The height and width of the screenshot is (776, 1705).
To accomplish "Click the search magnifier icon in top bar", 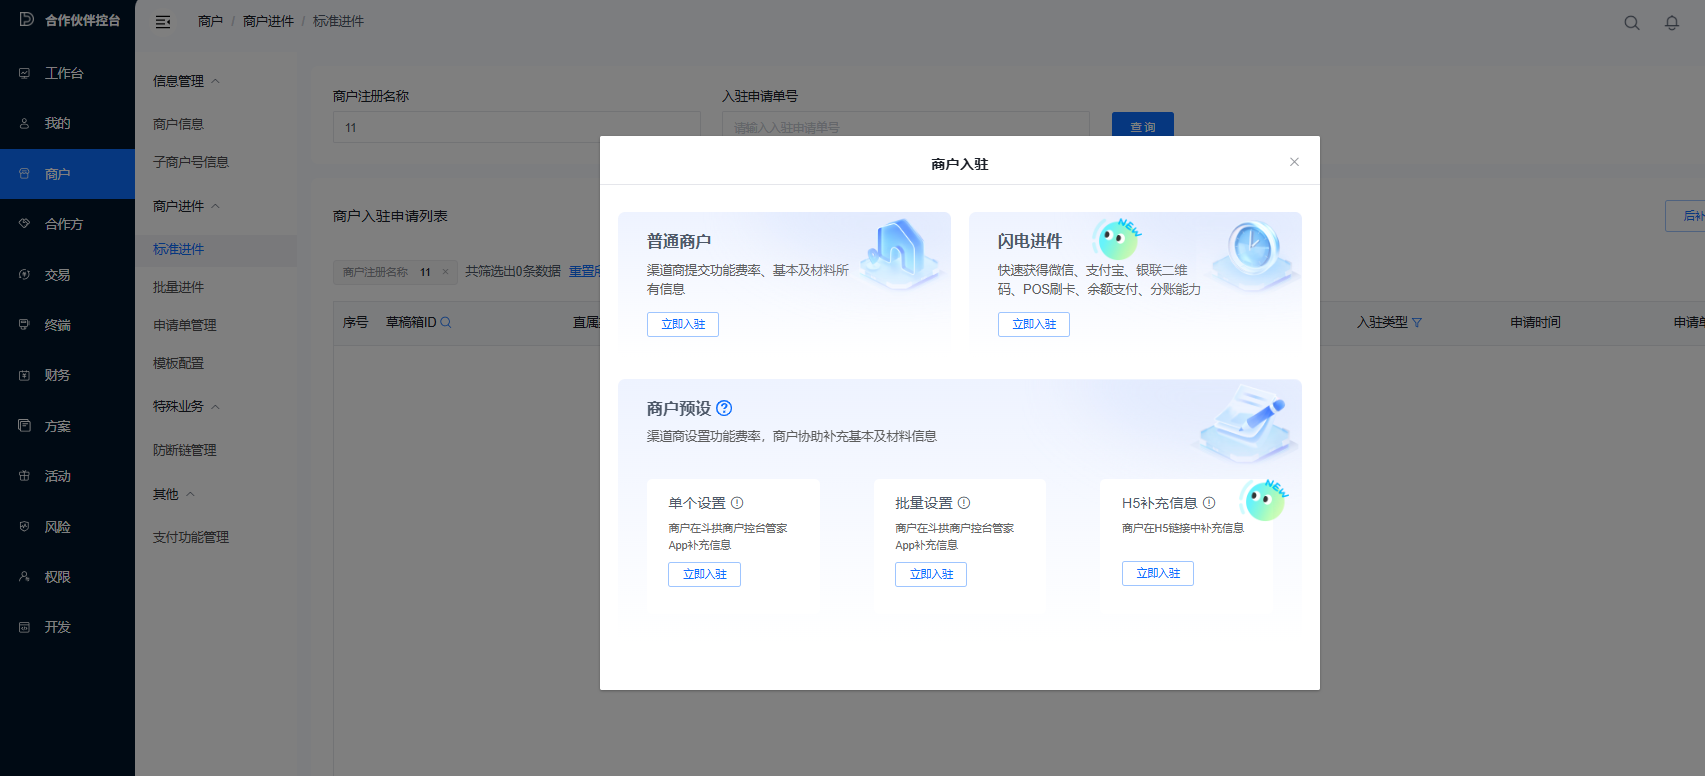I will point(1631,23).
